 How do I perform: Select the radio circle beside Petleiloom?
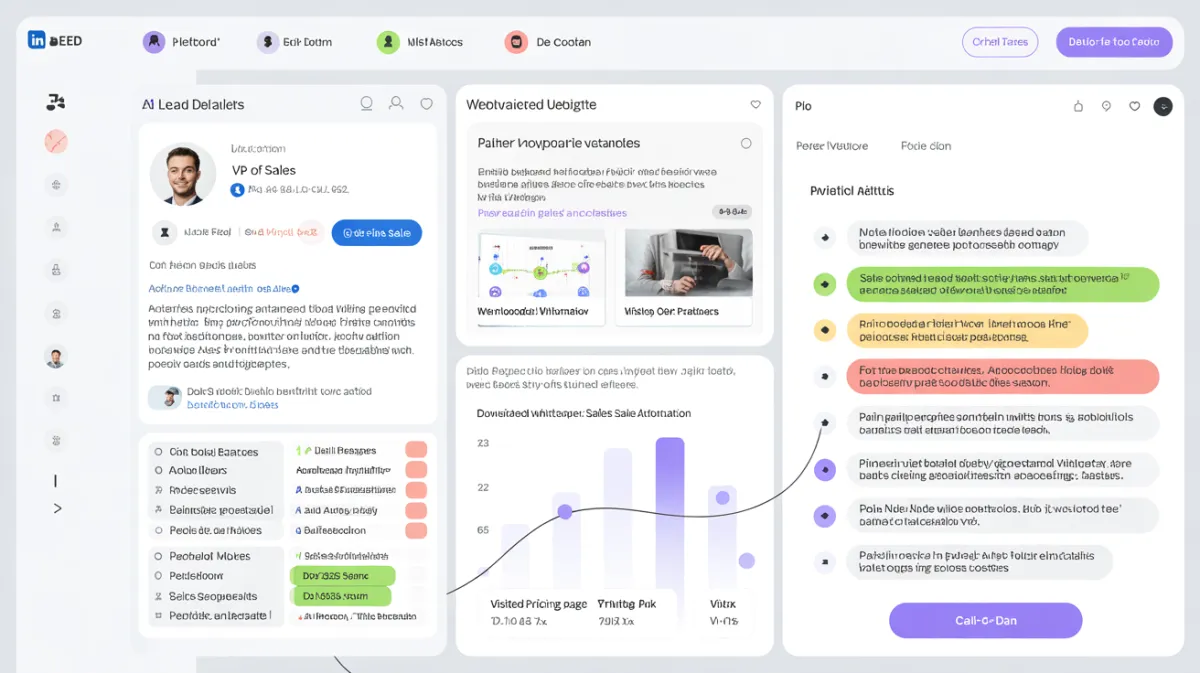pyautogui.click(x=158, y=576)
